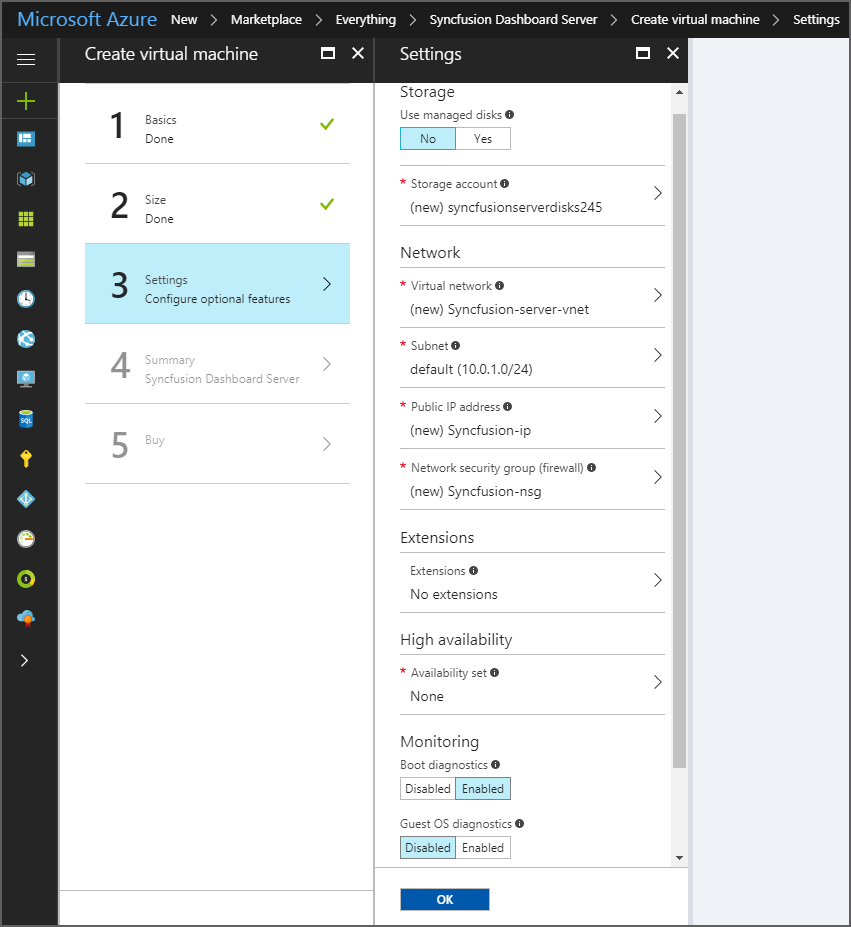851x927 pixels.
Task: Click info icon beside Subnet
Action: (455, 346)
